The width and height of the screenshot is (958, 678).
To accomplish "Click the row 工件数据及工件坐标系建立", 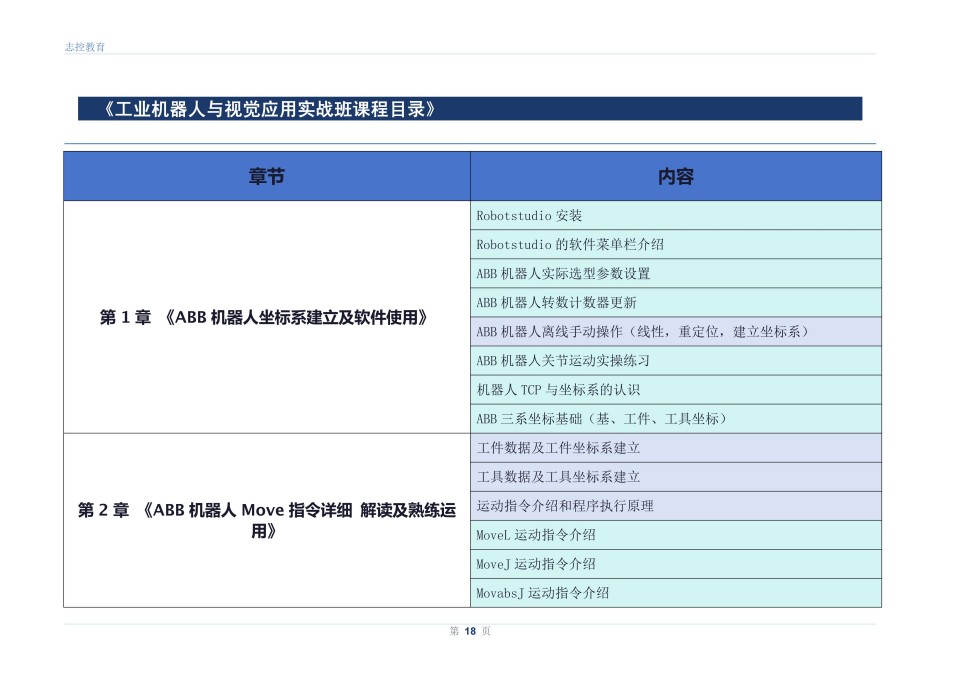I will 676,448.
